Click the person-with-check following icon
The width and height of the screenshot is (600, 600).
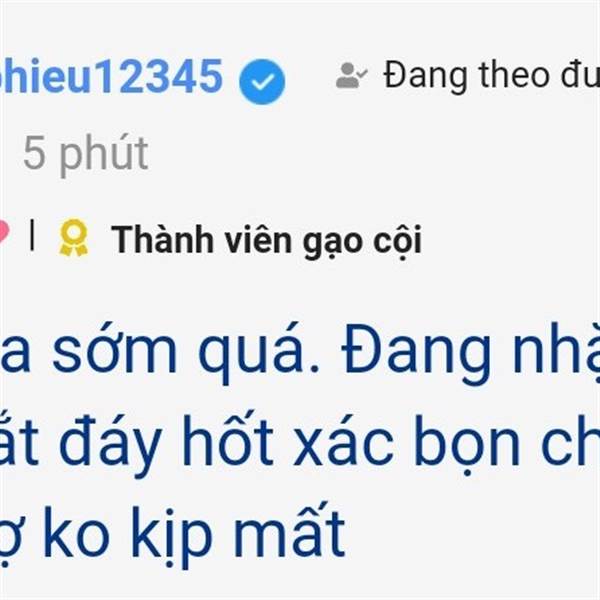click(351, 75)
